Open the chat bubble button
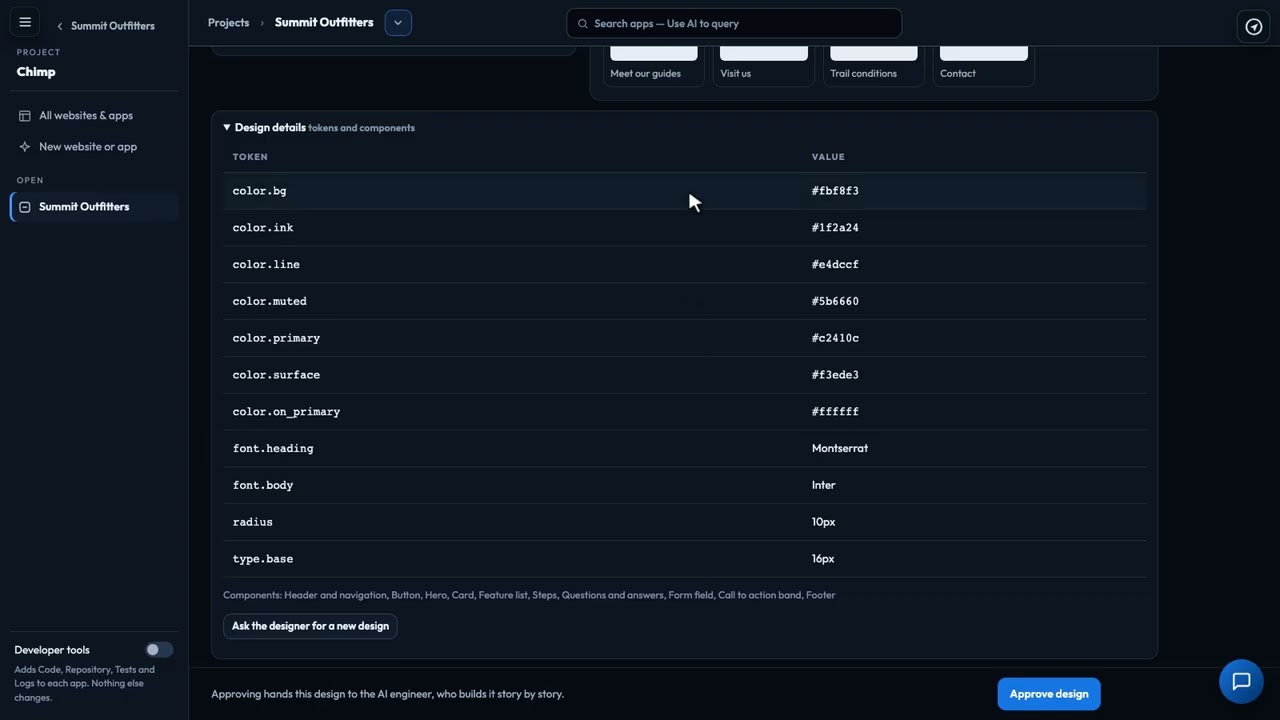The width and height of the screenshot is (1280, 720). (x=1241, y=682)
